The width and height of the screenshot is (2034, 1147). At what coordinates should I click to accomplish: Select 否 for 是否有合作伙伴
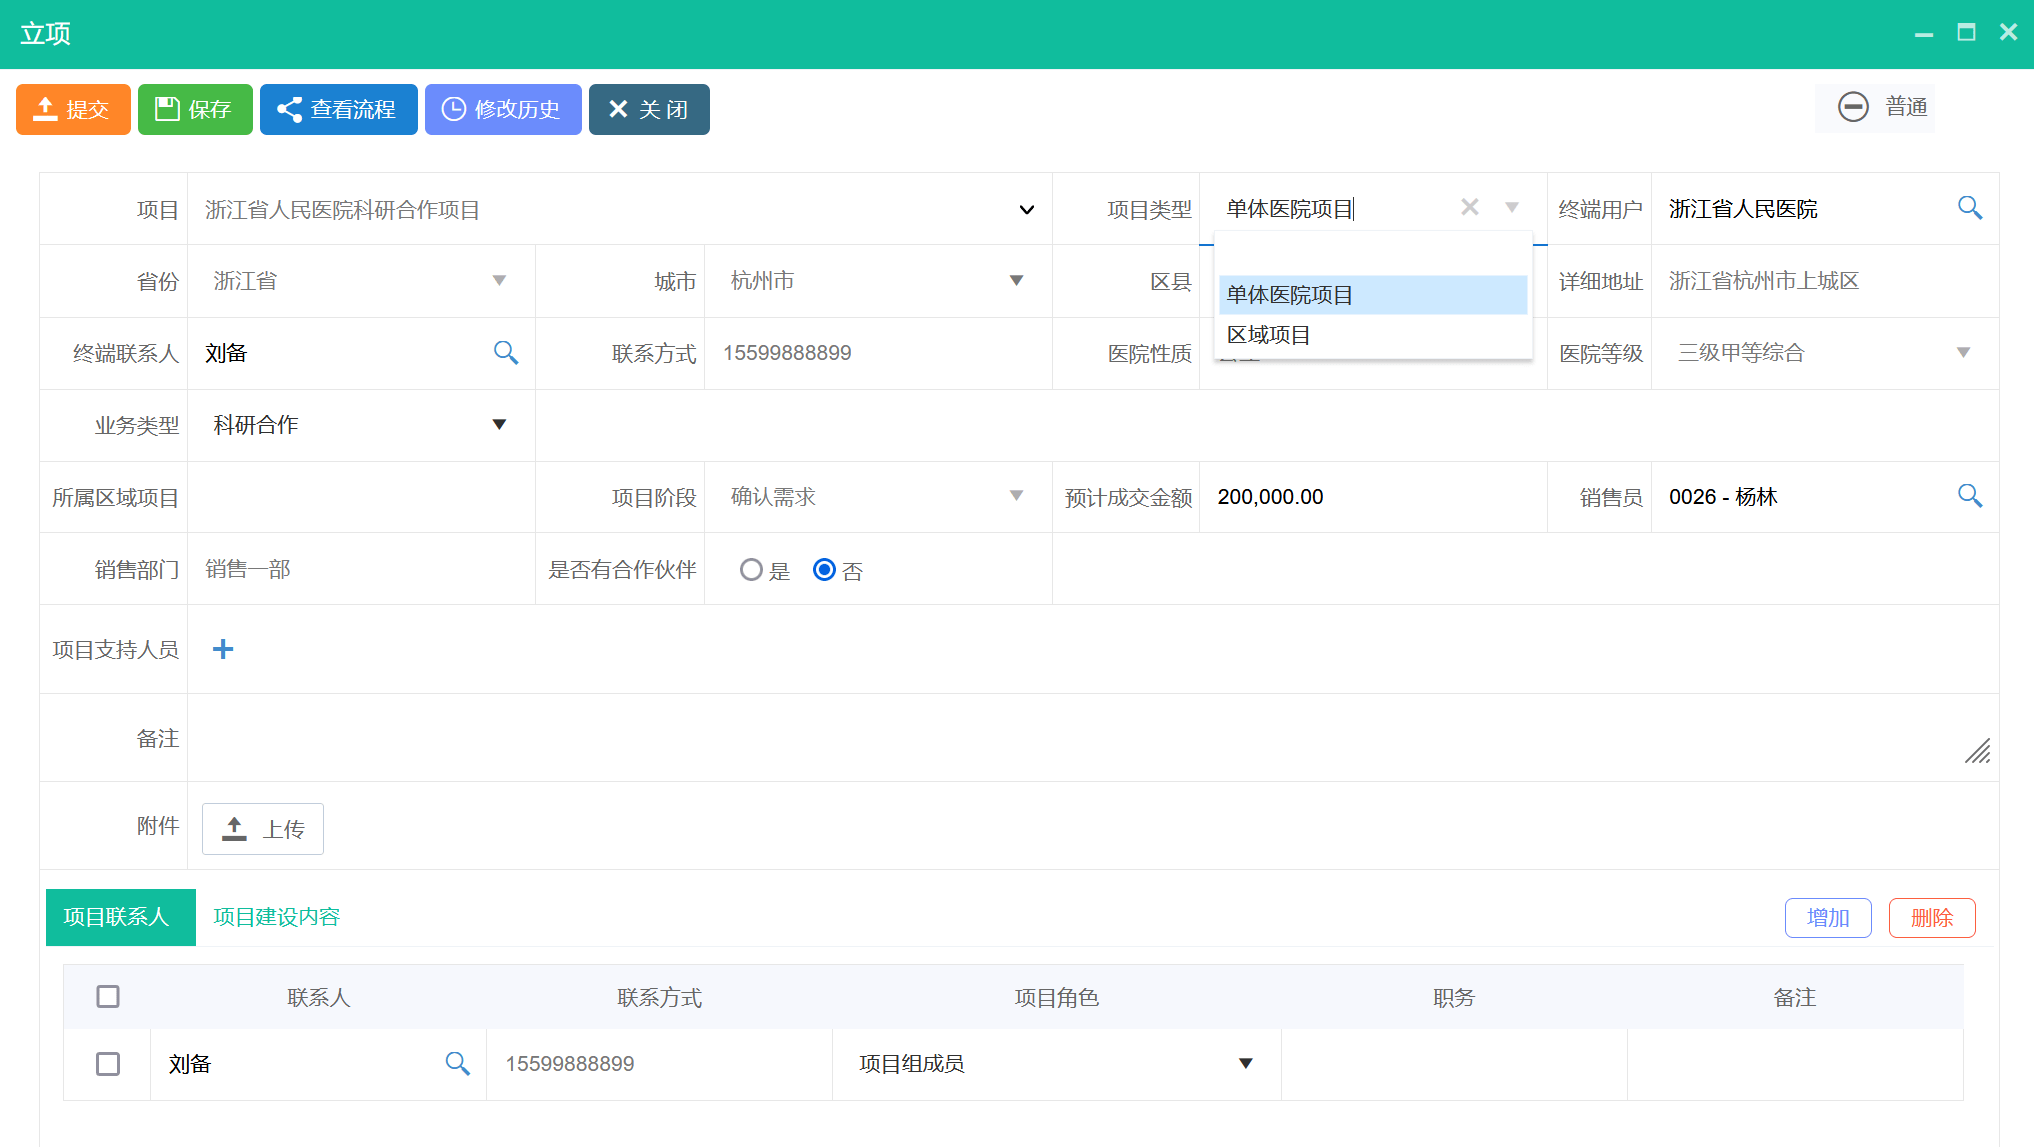point(824,570)
